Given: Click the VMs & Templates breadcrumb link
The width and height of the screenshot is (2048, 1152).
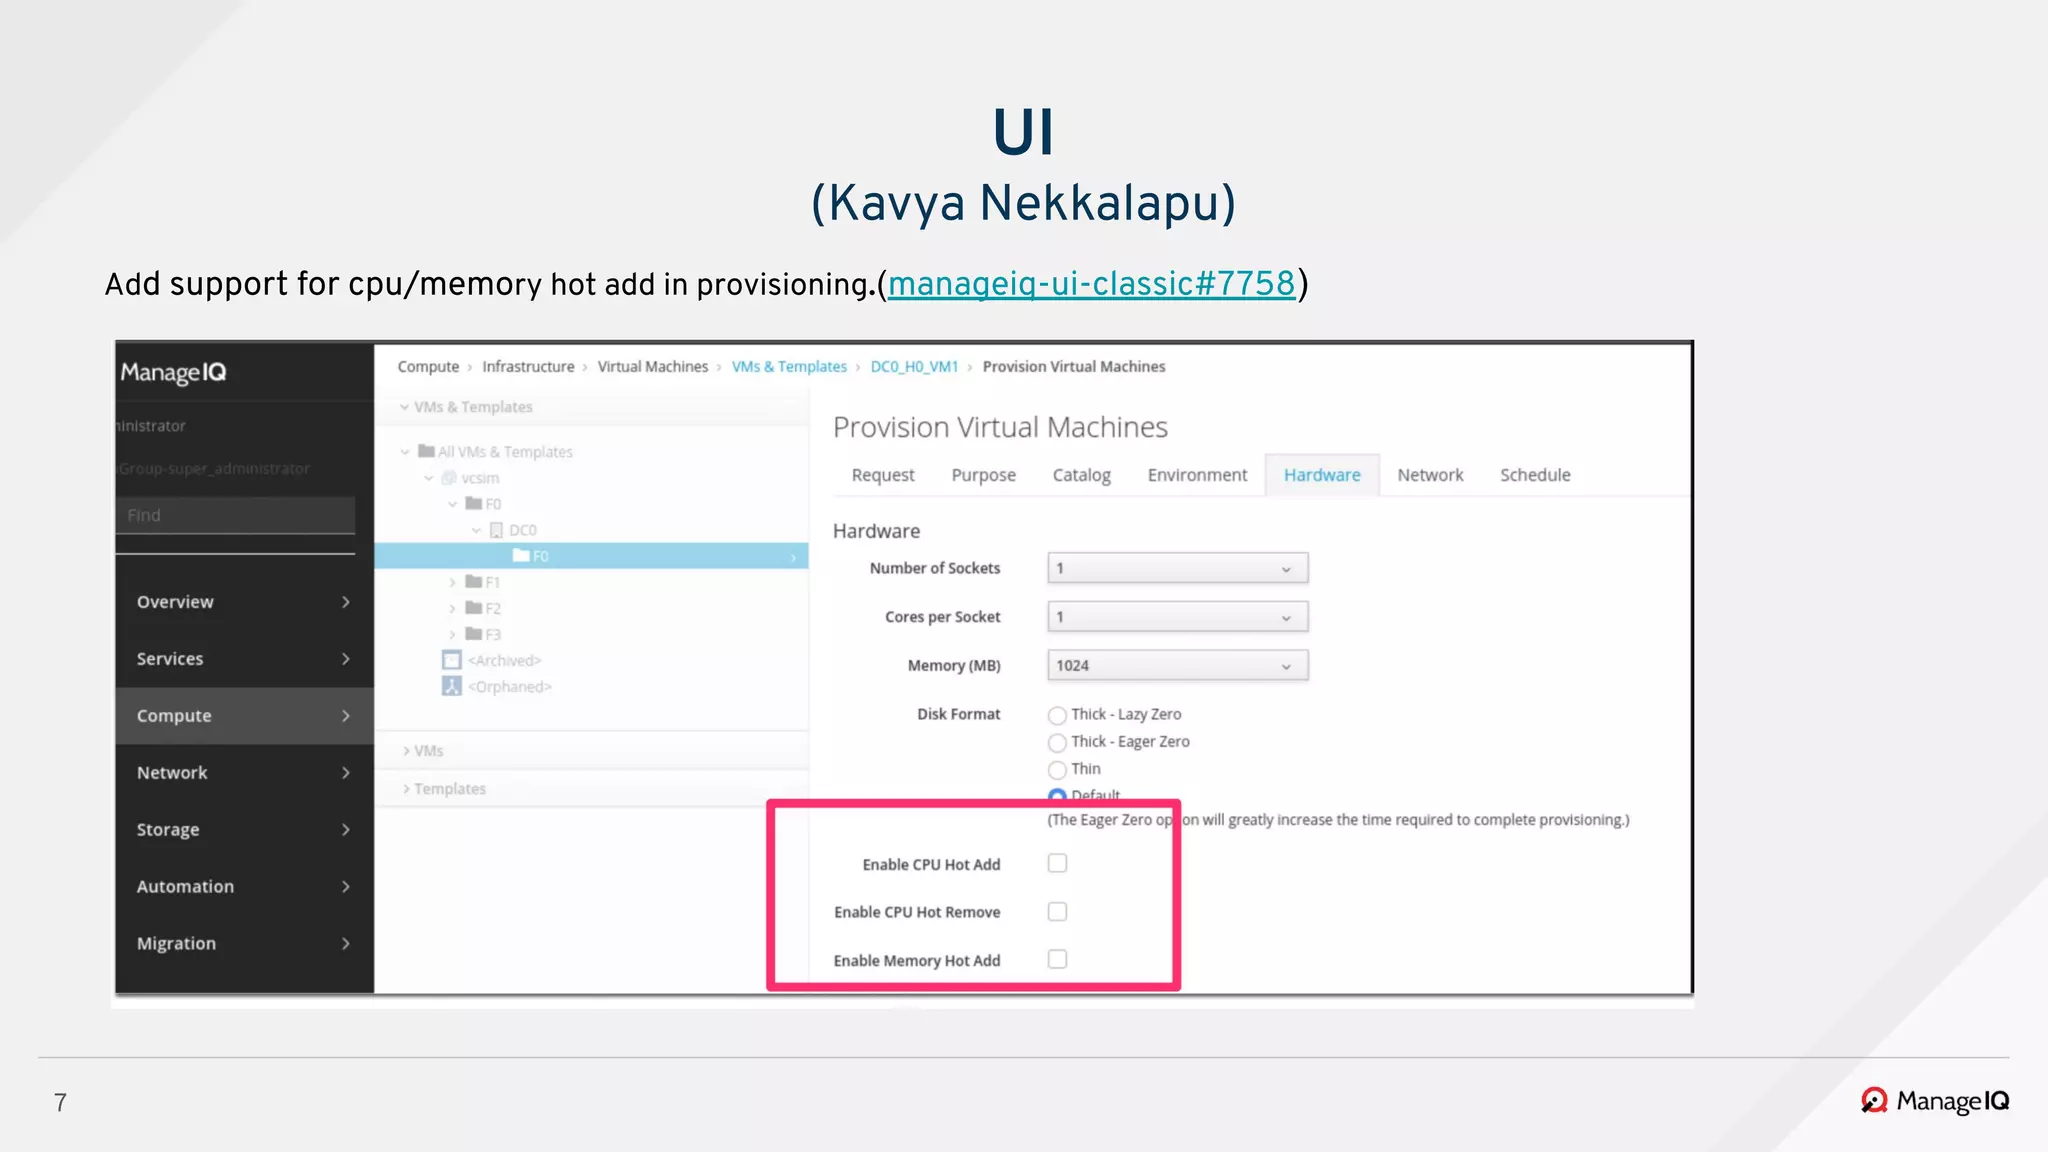Looking at the screenshot, I should pyautogui.click(x=789, y=367).
